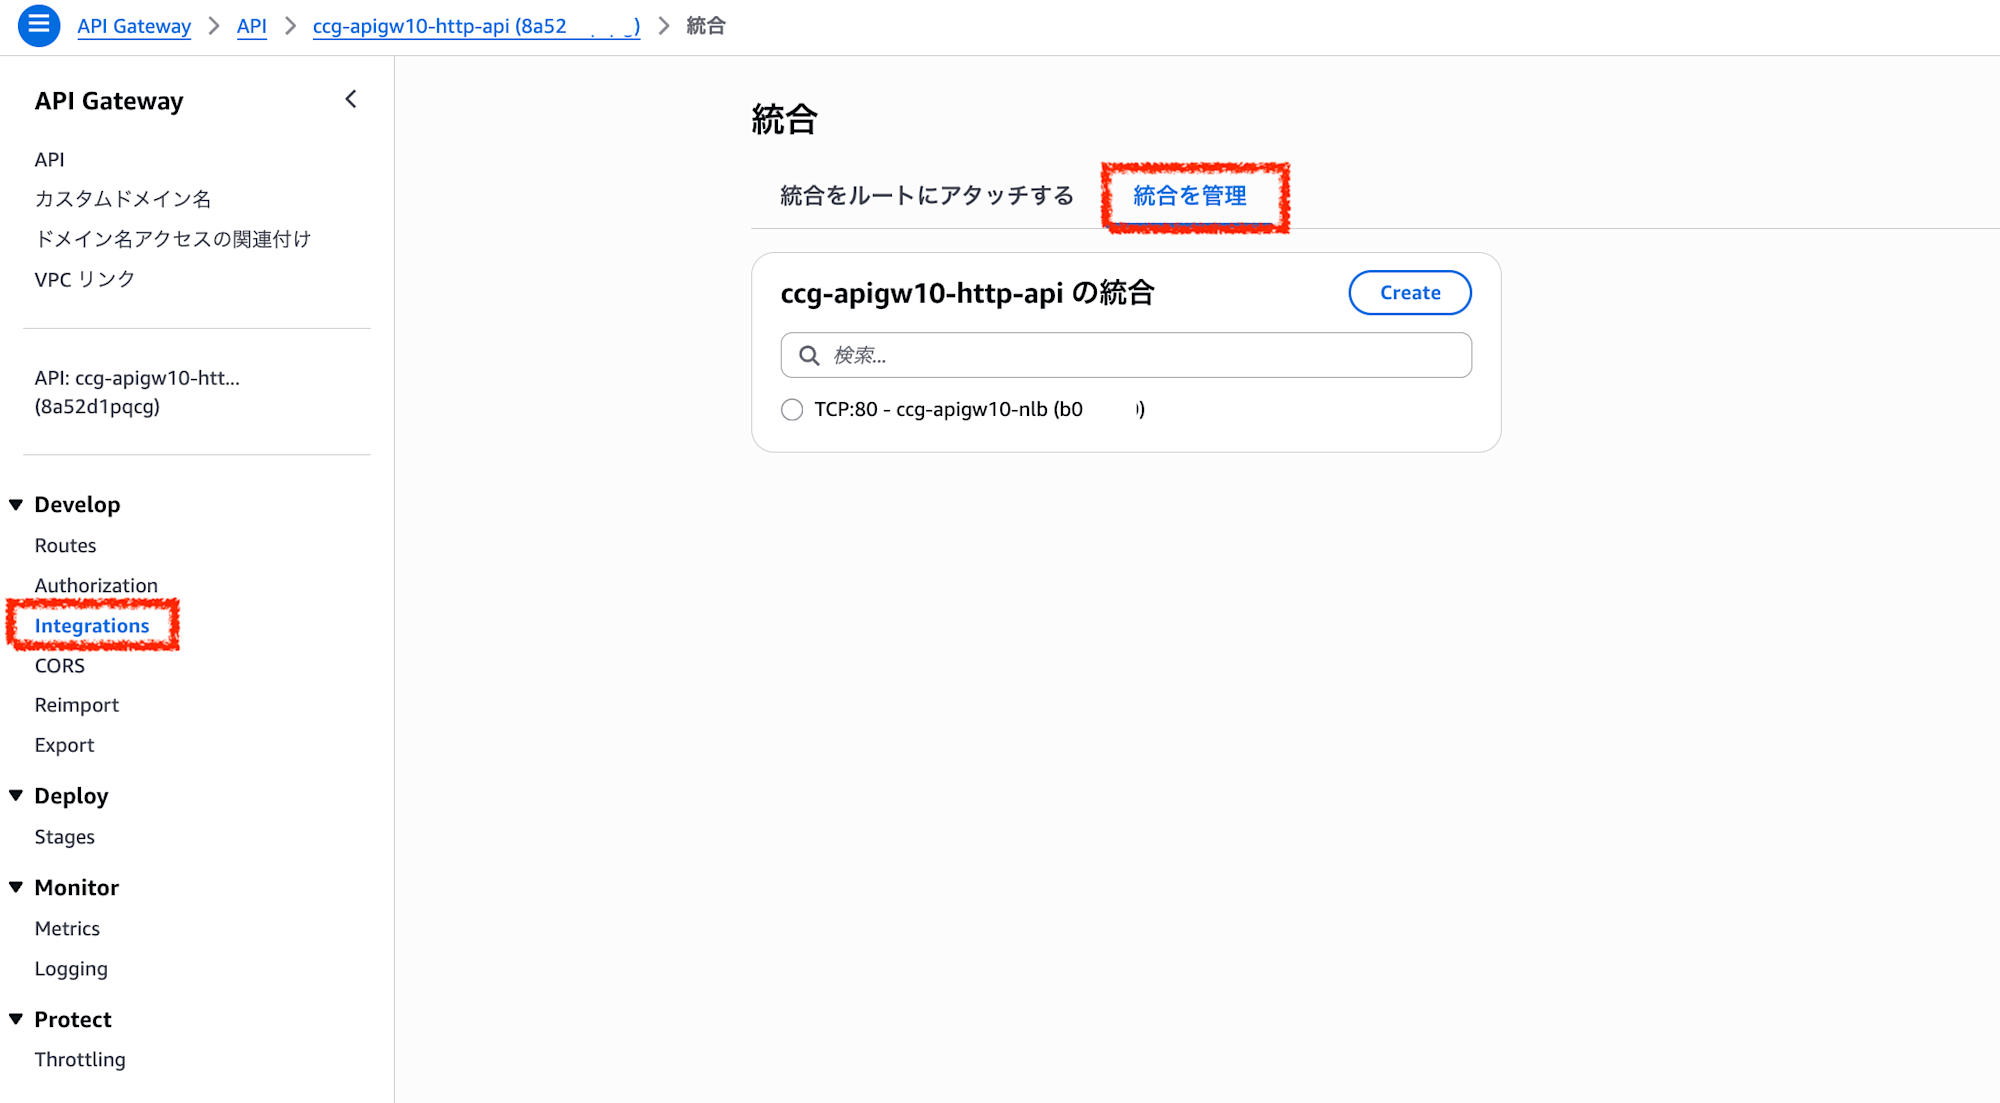
Task: Click the 統合 breadcrumb current-page text
Action: pos(706,26)
